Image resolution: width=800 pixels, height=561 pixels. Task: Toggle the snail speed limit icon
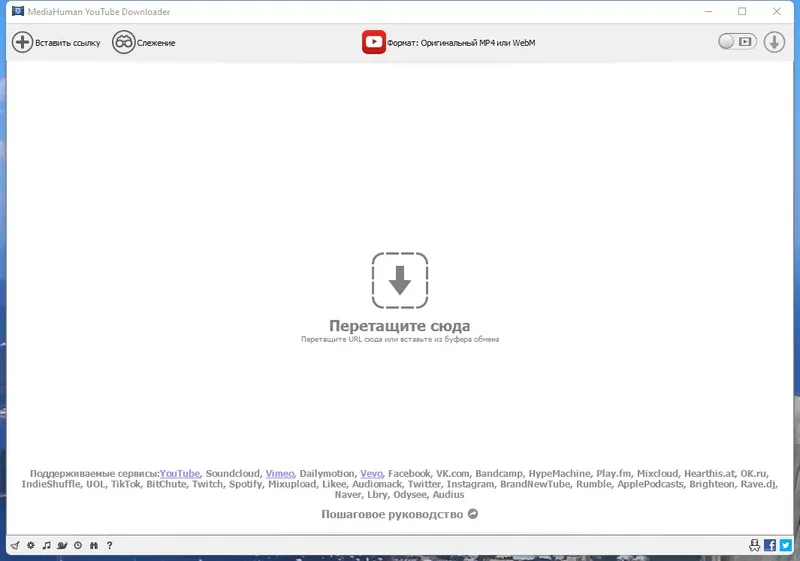[62, 545]
